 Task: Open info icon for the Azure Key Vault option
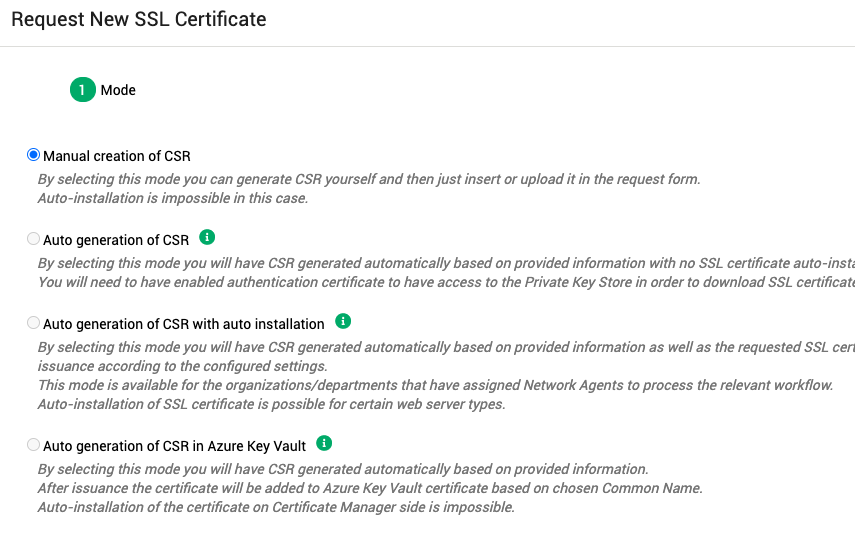324,443
